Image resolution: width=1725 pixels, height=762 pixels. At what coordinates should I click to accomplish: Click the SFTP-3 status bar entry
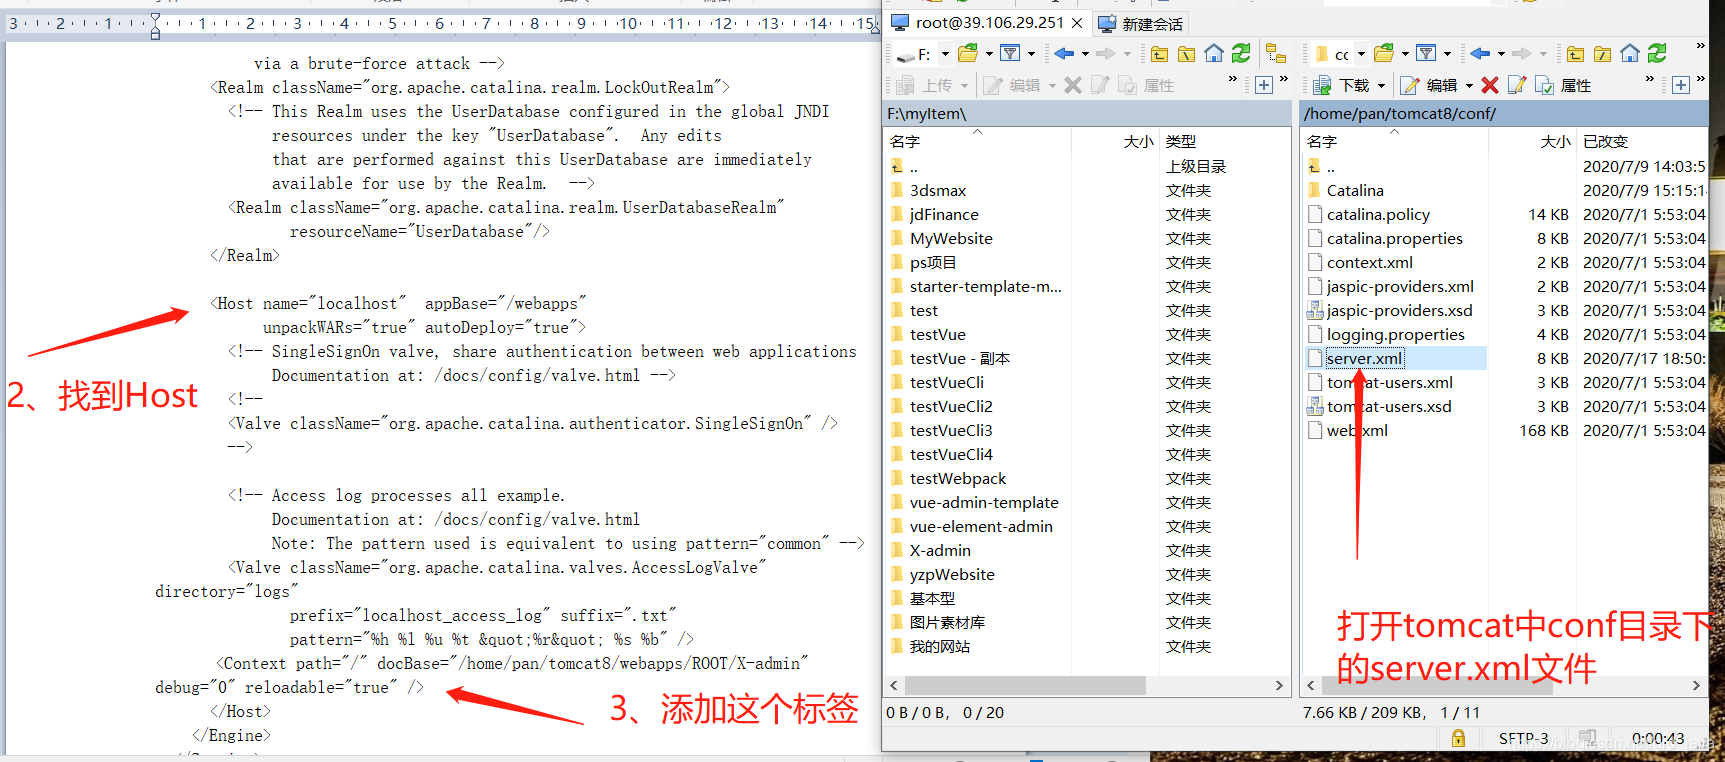[1522, 739]
